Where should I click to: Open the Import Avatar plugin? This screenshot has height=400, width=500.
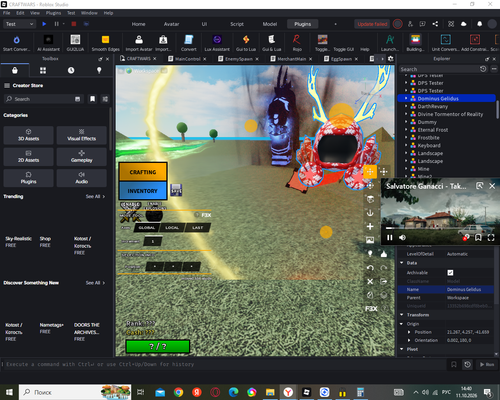139,43
